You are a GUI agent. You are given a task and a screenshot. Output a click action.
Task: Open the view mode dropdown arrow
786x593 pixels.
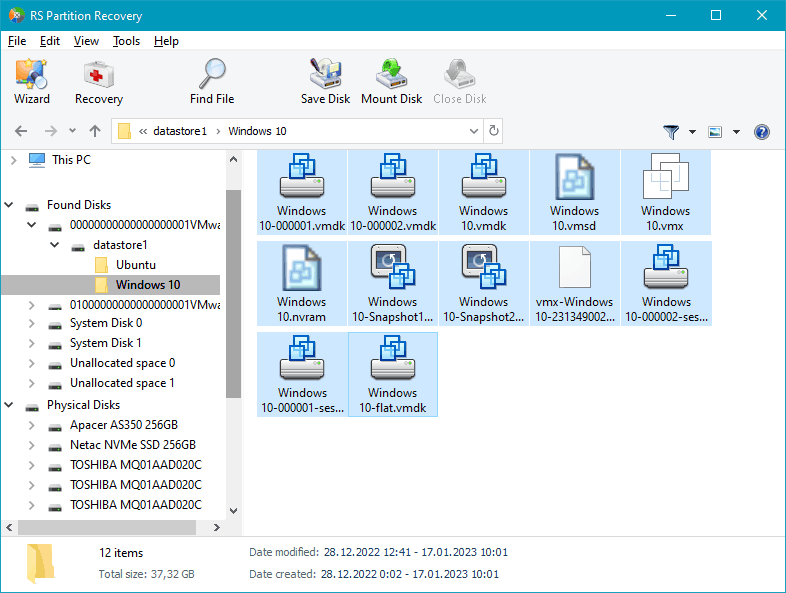[736, 132]
